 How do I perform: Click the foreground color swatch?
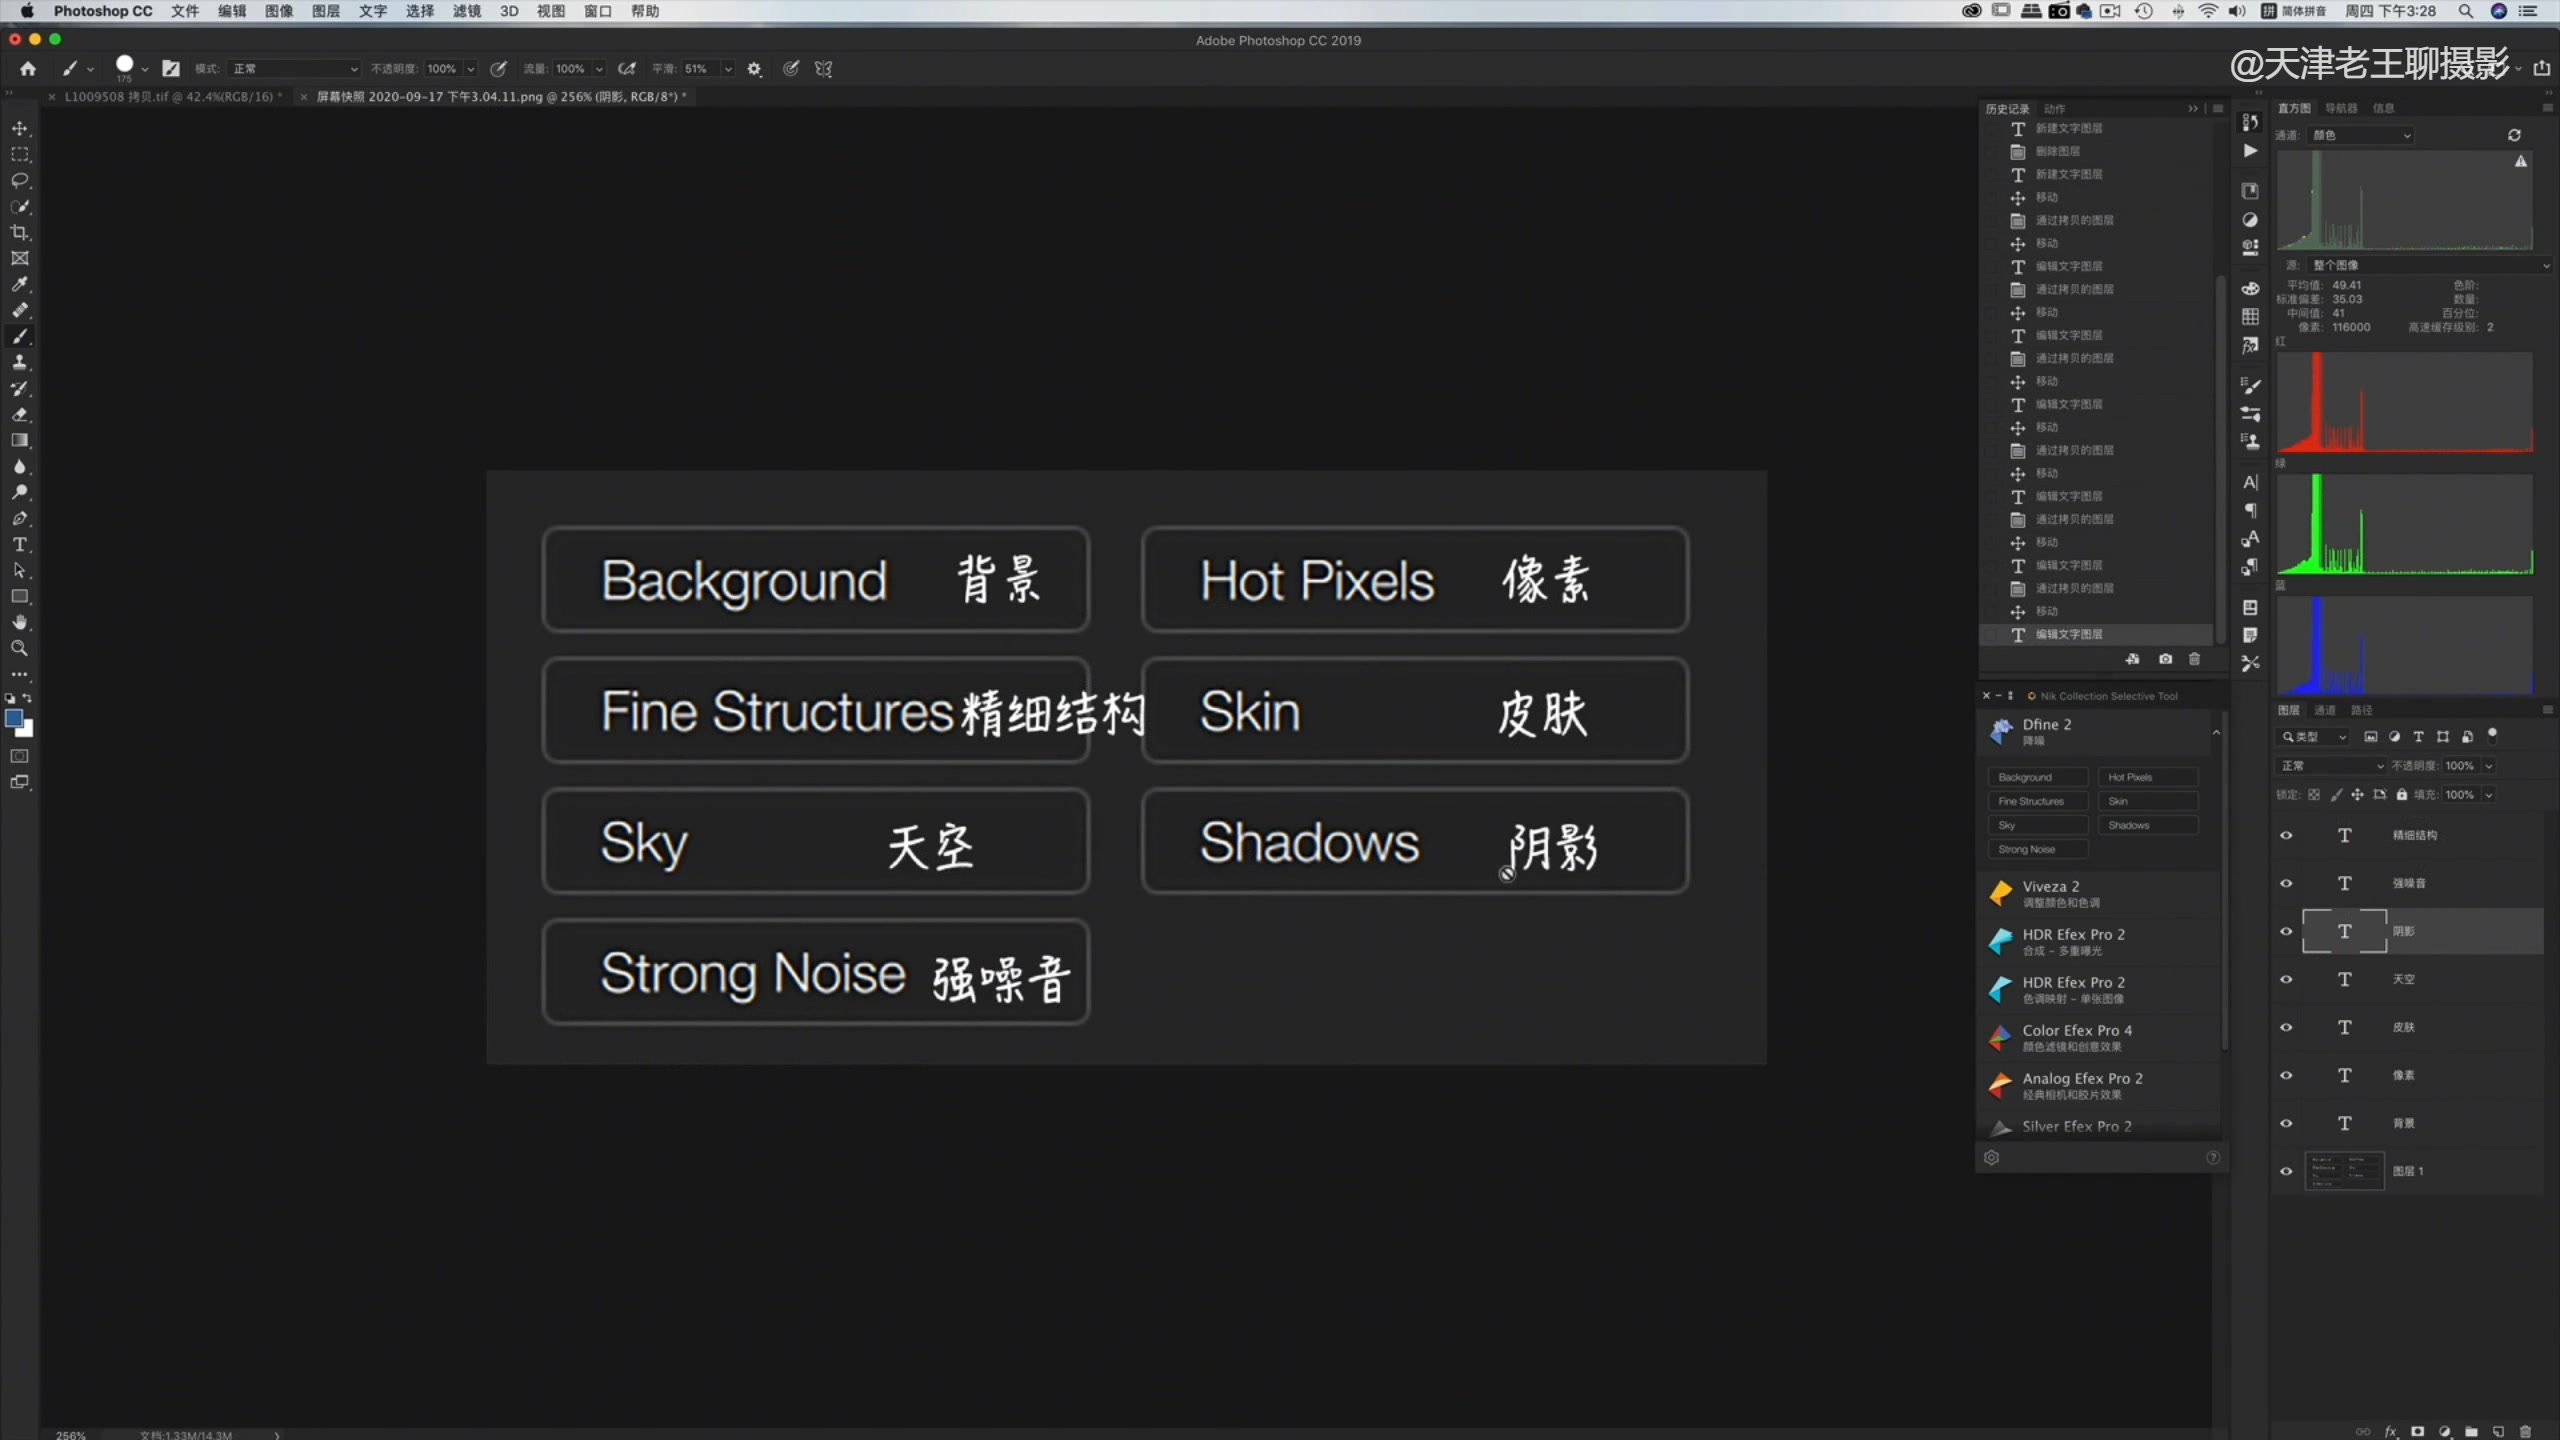point(14,719)
